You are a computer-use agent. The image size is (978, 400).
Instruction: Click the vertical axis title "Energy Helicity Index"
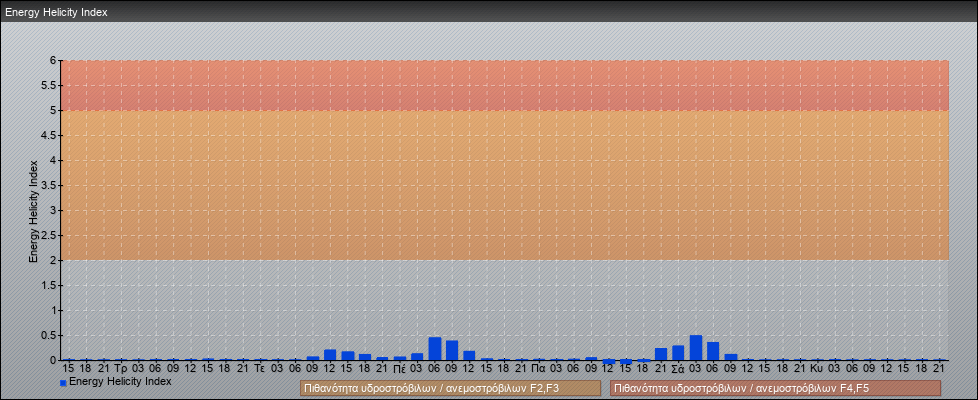pyautogui.click(x=34, y=212)
